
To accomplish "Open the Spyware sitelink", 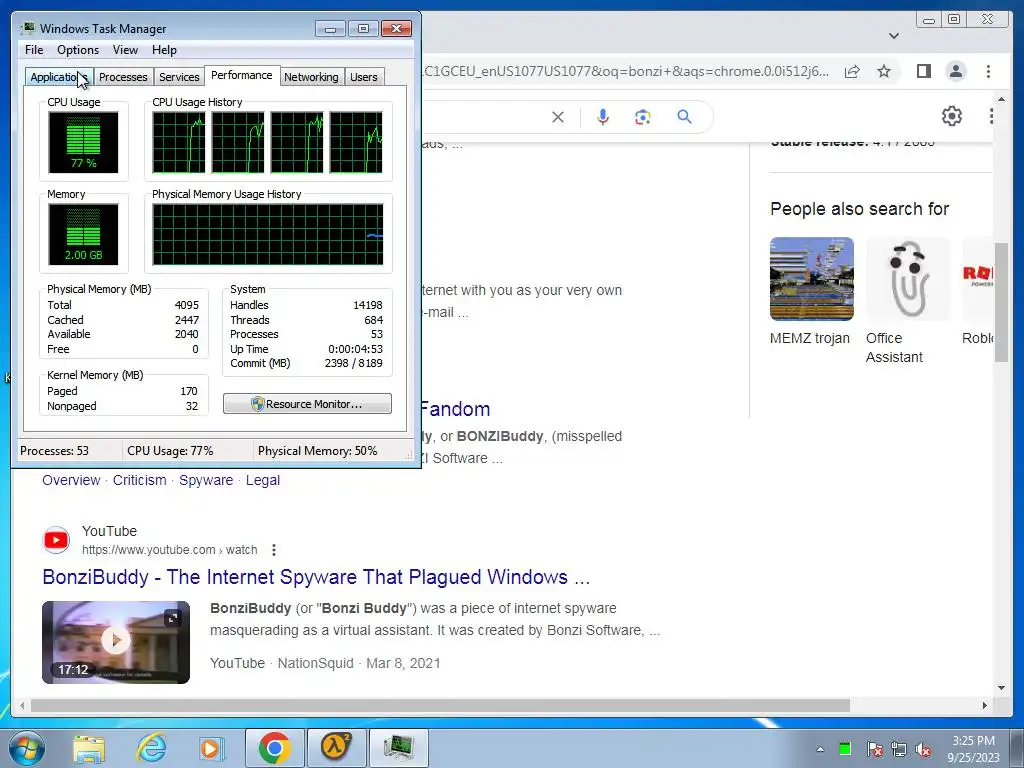I will tap(206, 480).
